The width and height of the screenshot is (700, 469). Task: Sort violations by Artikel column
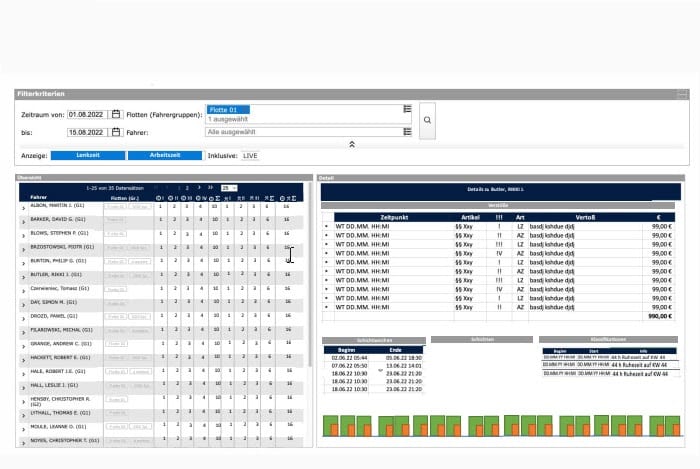pos(470,217)
